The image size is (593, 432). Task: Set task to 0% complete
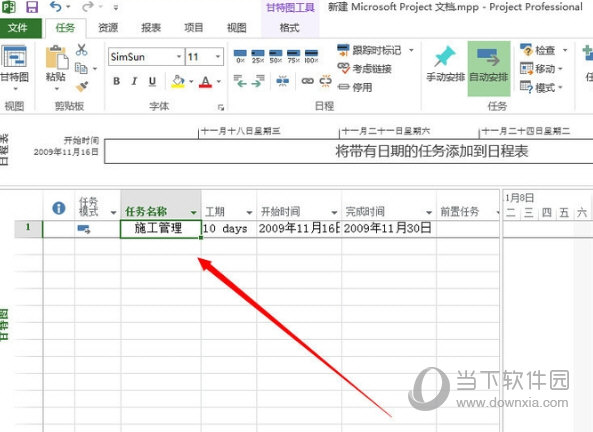[x=240, y=56]
